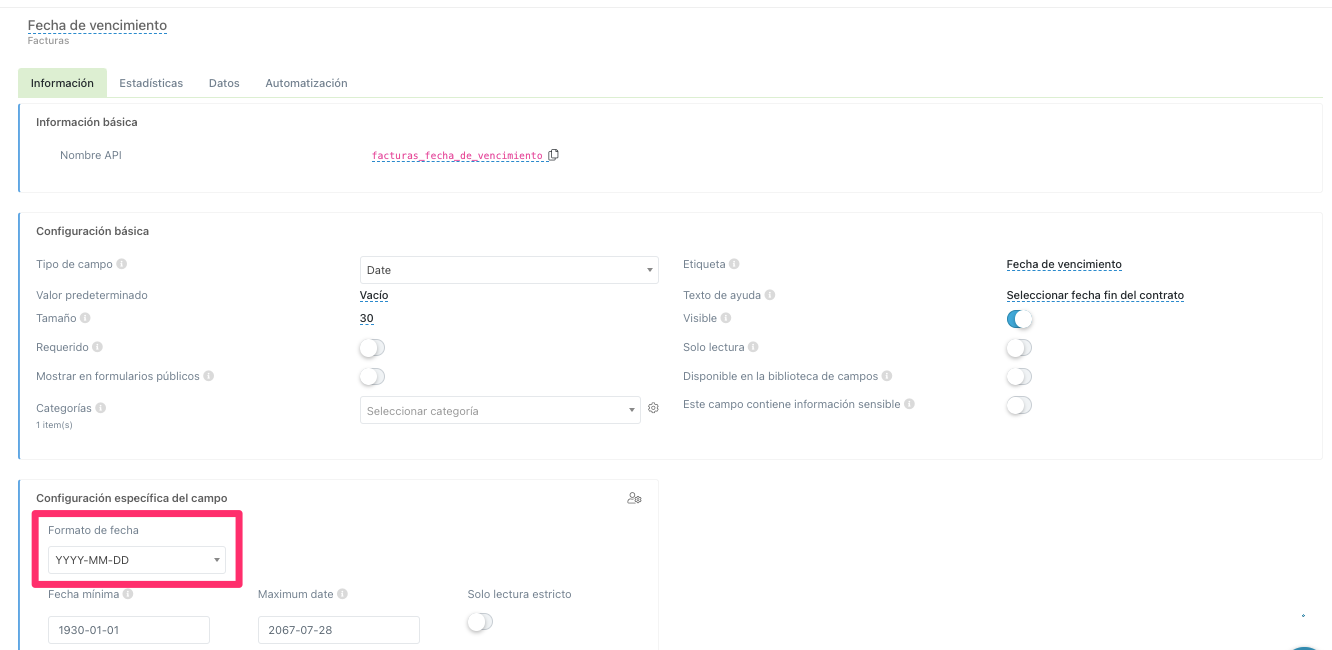Image resolution: width=1332 pixels, height=650 pixels.
Task: Turn on Solo lectura estricto switch
Action: click(x=480, y=622)
